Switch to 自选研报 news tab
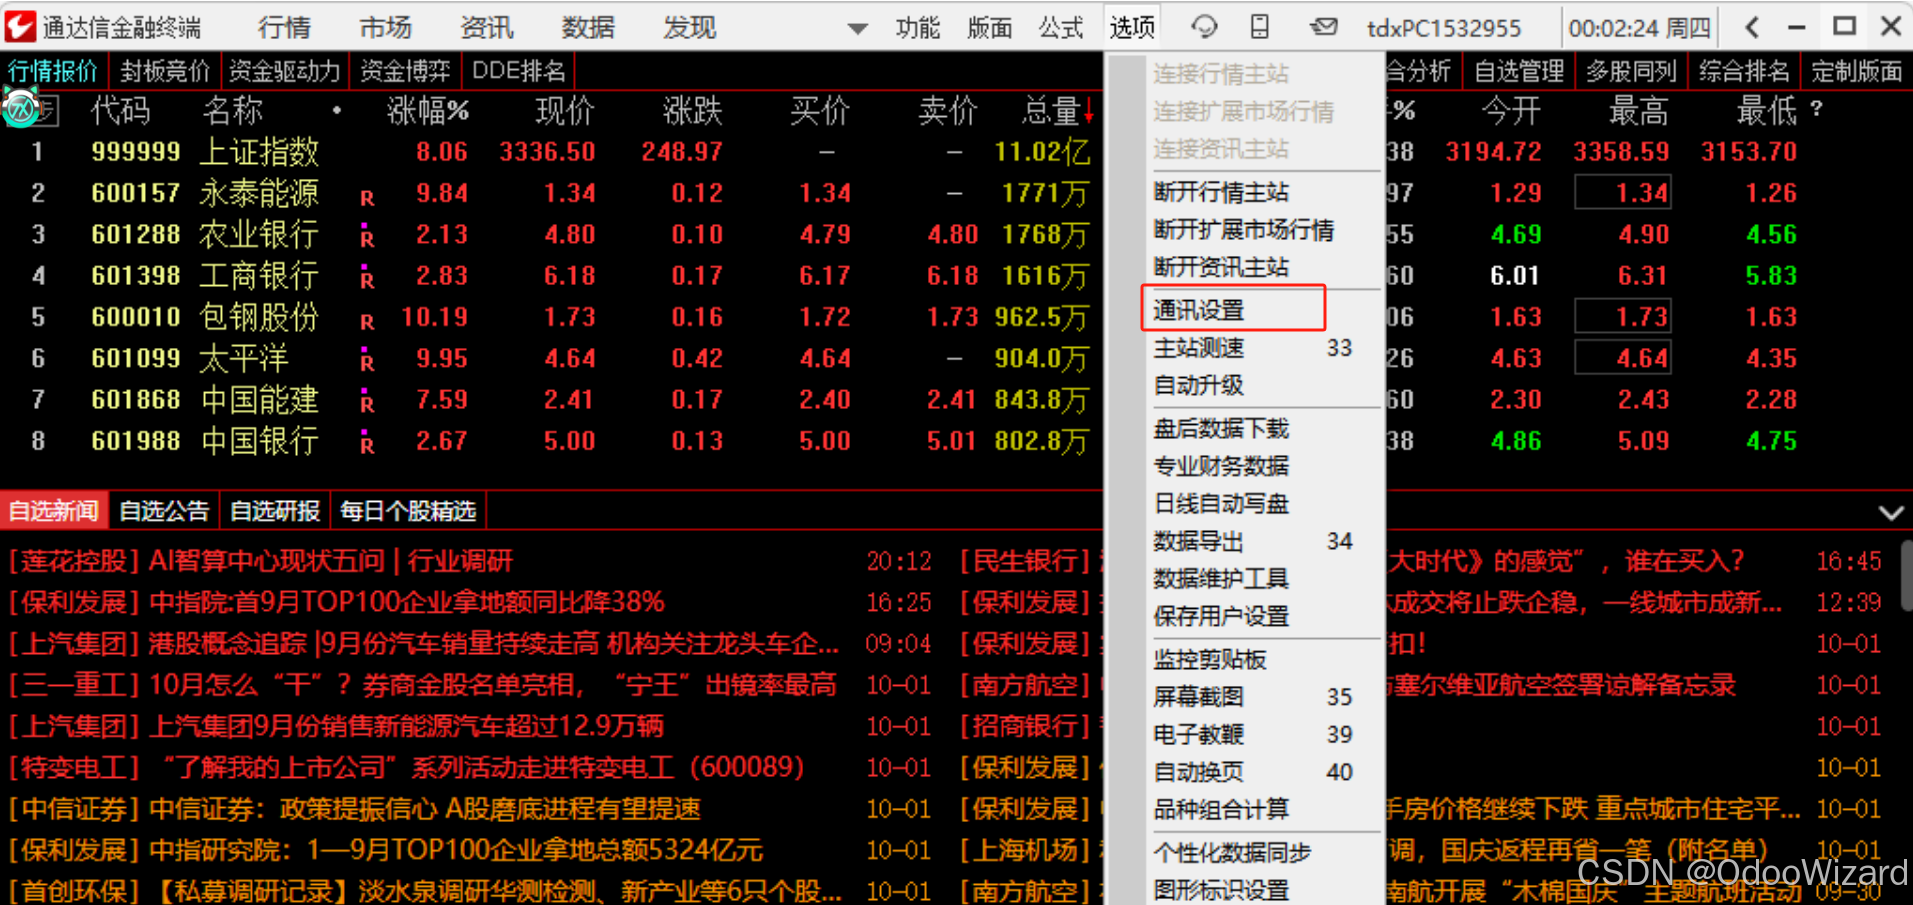Image resolution: width=1913 pixels, height=905 pixels. pos(275,512)
